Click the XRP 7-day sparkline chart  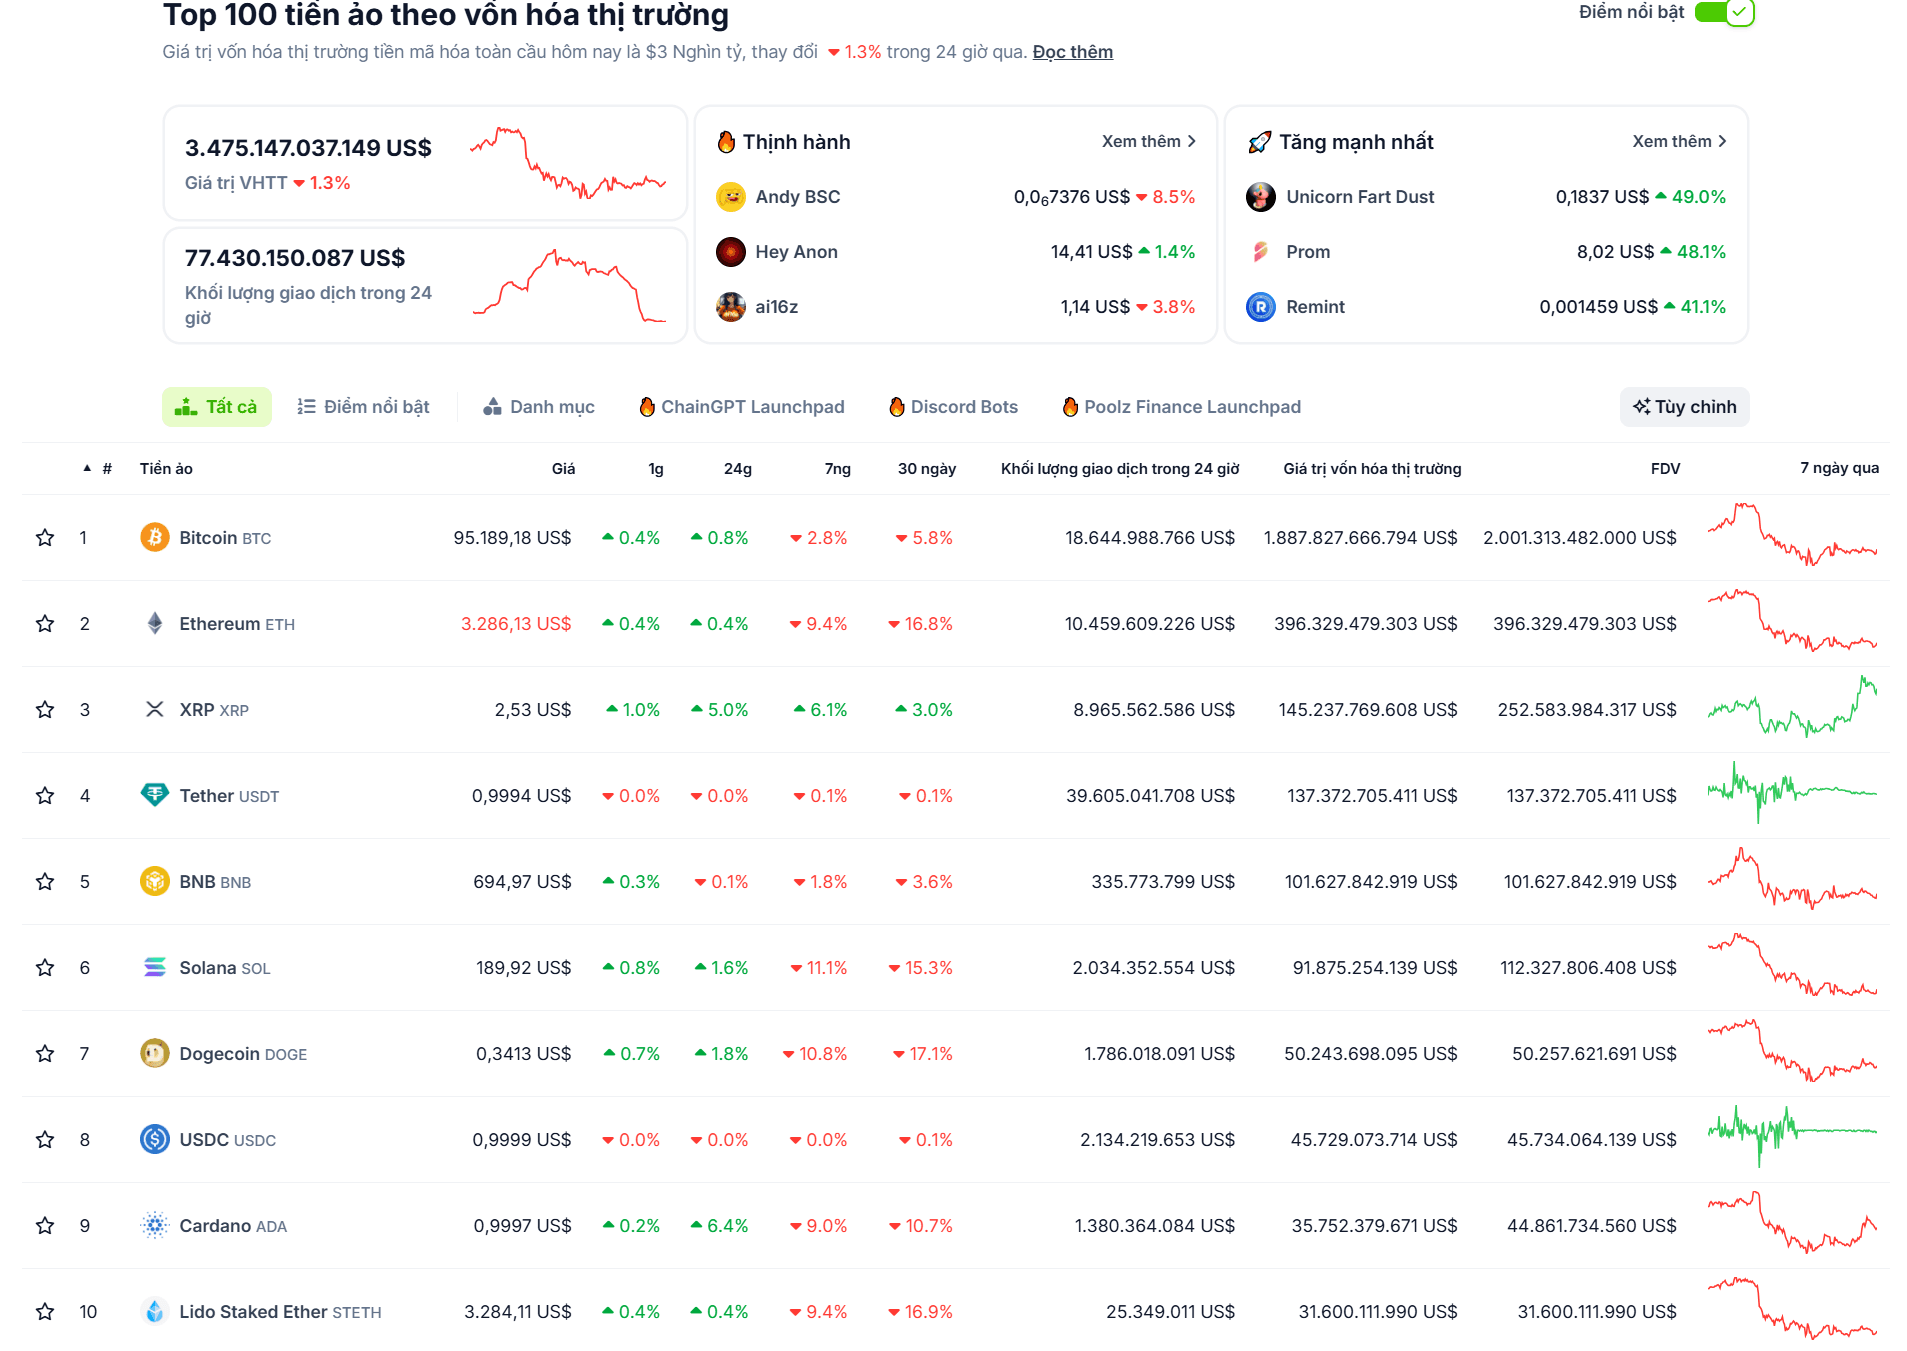coord(1792,707)
